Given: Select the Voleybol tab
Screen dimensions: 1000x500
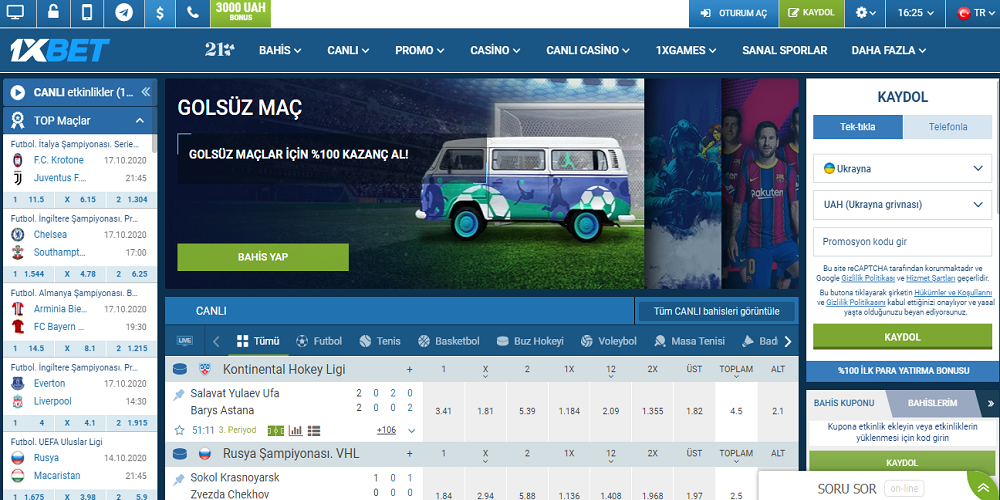Looking at the screenshot, I should (x=609, y=341).
